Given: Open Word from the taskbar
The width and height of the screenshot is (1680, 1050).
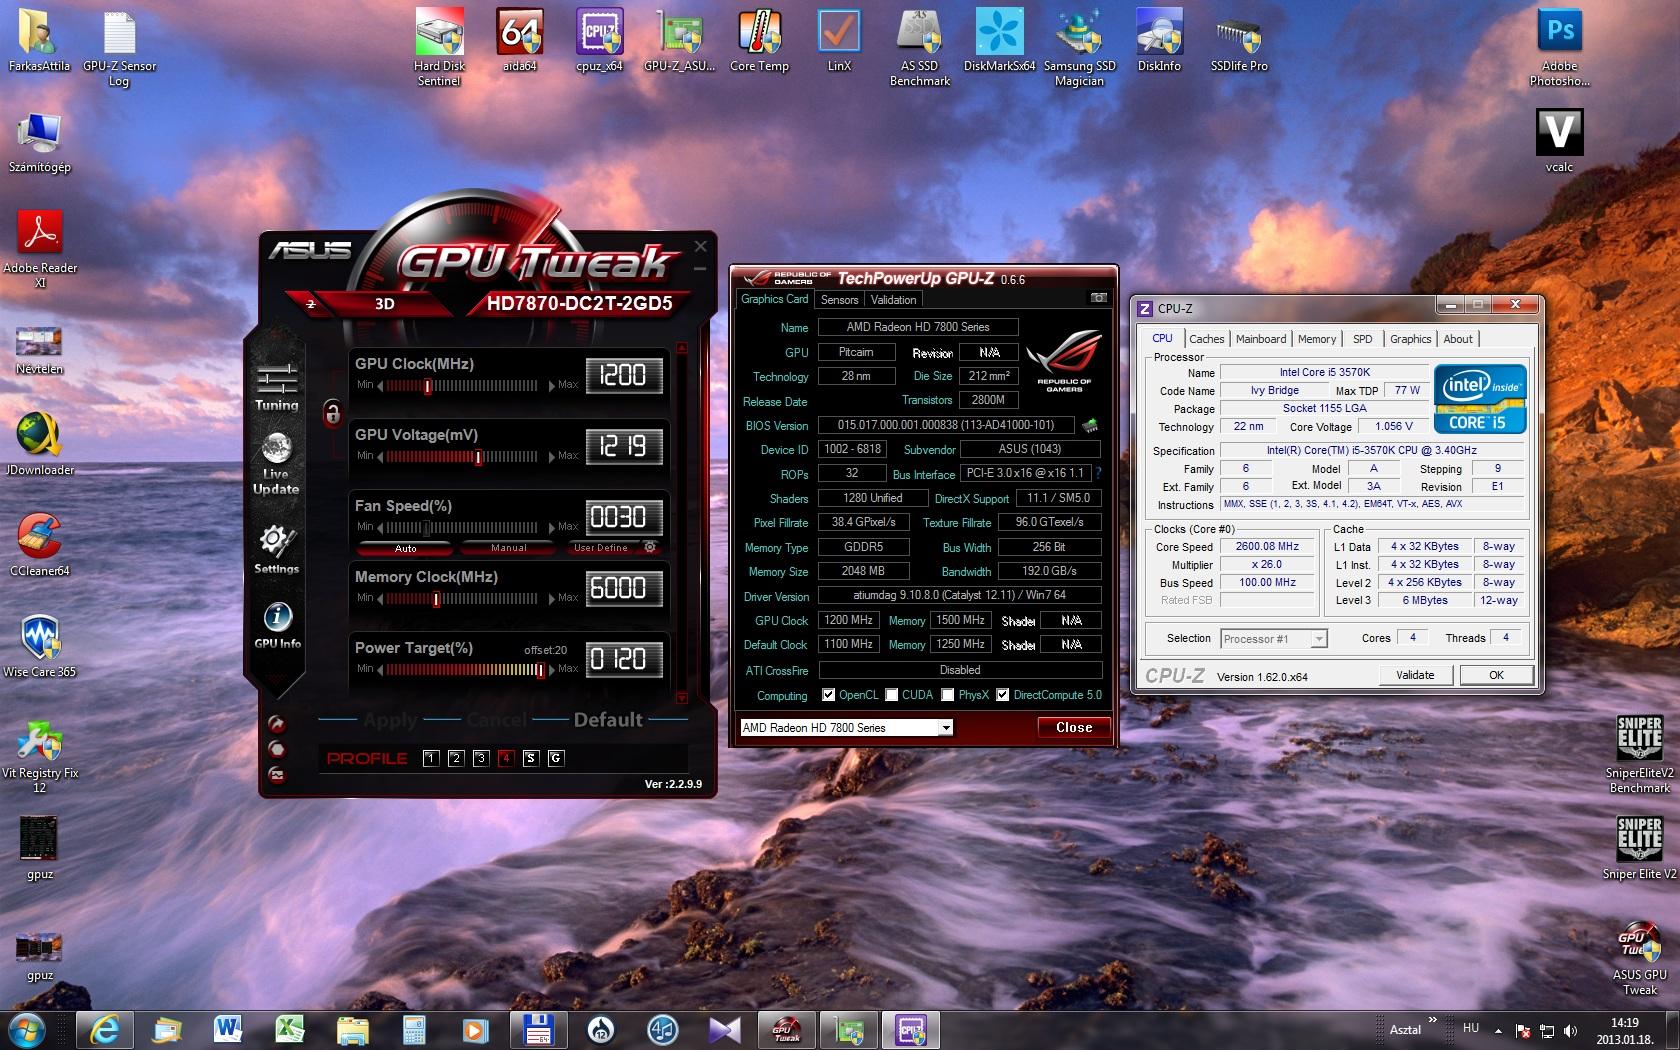Looking at the screenshot, I should click(x=228, y=1029).
